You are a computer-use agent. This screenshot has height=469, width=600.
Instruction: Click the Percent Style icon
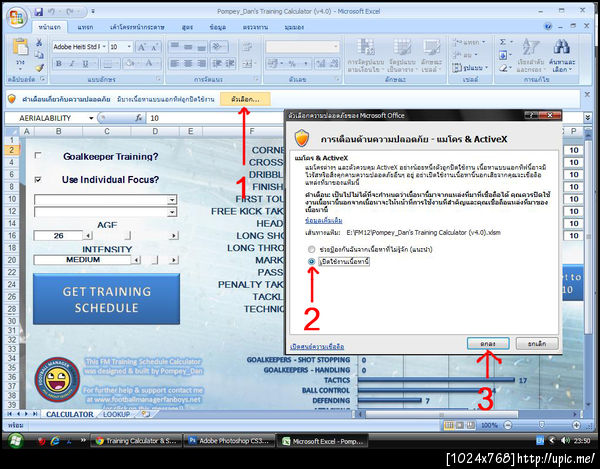292,64
